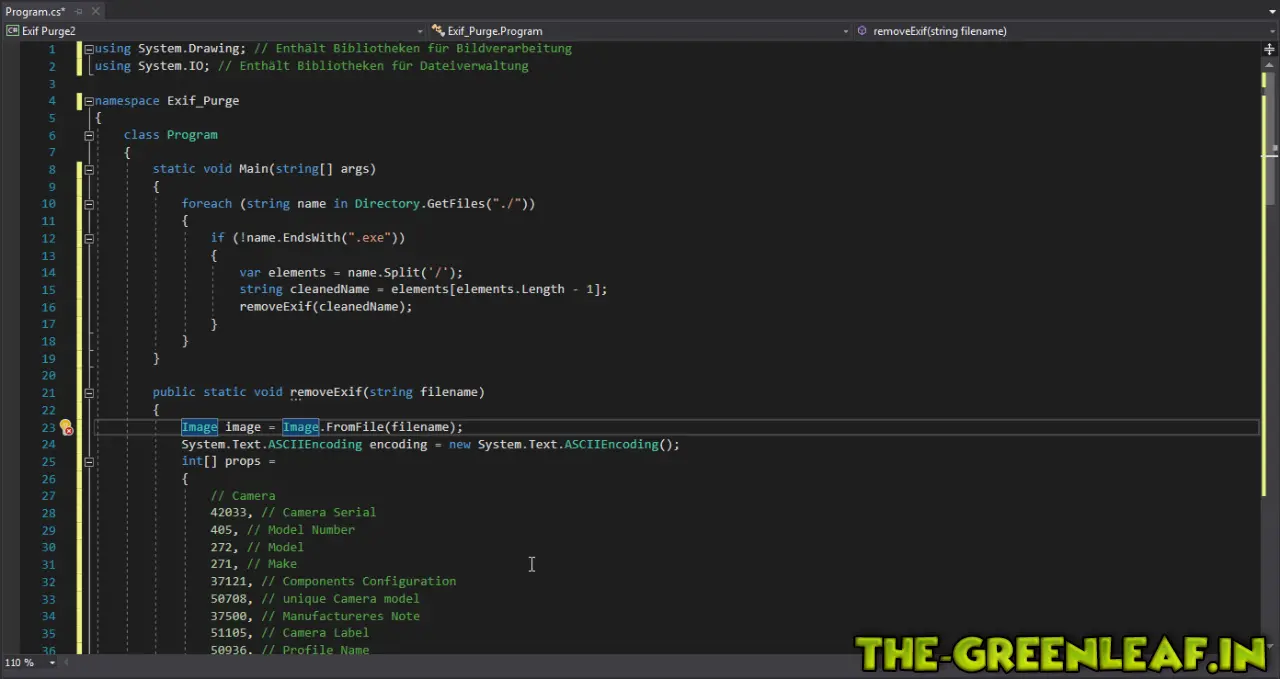The image size is (1280, 679).
Task: Click the lightbulb quick-fix icon on line 23
Action: pos(66,427)
